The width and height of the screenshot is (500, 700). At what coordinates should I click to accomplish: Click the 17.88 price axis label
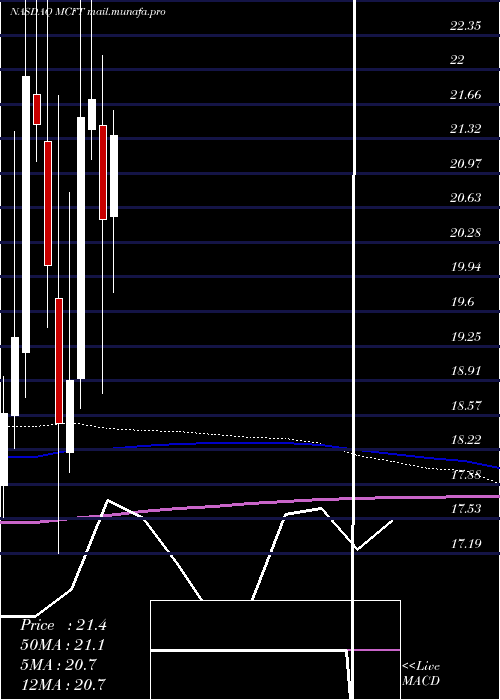pyautogui.click(x=466, y=475)
